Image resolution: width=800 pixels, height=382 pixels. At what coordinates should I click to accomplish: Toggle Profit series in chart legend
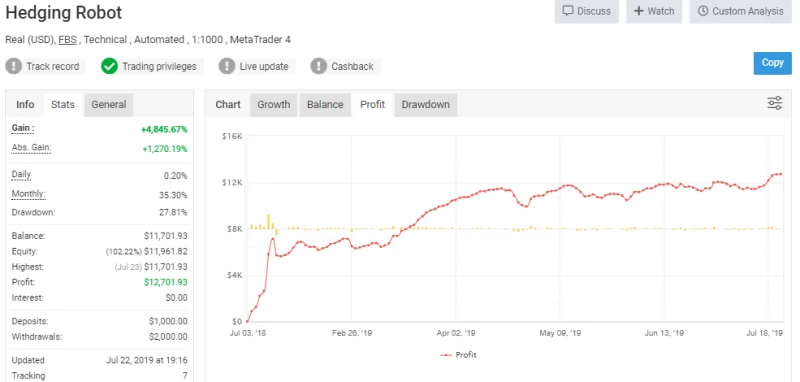[458, 355]
